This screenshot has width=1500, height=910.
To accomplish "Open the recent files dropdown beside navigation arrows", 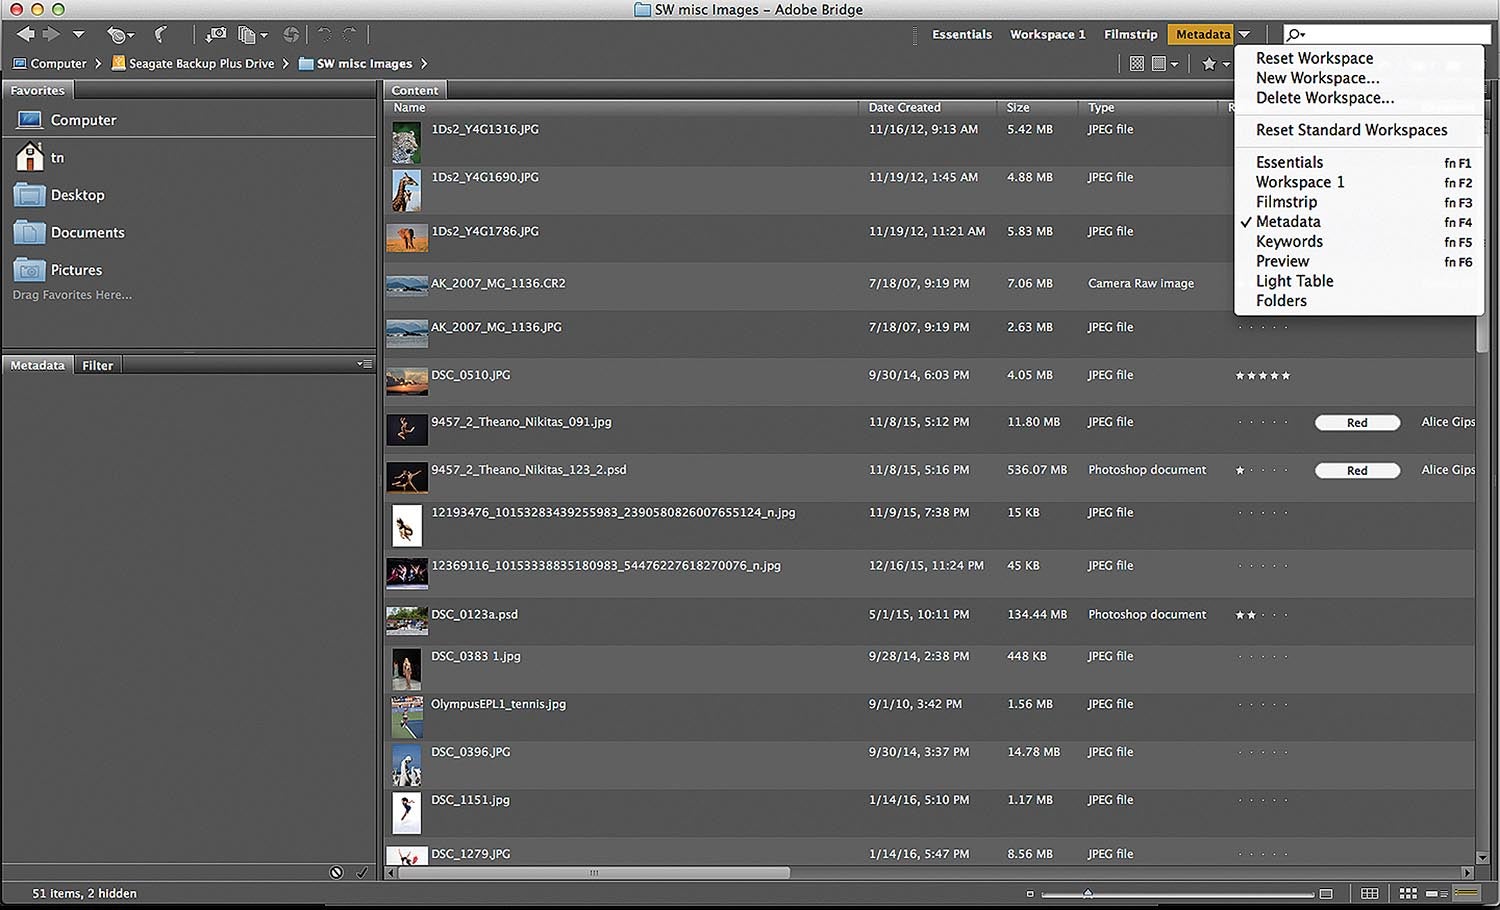I will 78,34.
